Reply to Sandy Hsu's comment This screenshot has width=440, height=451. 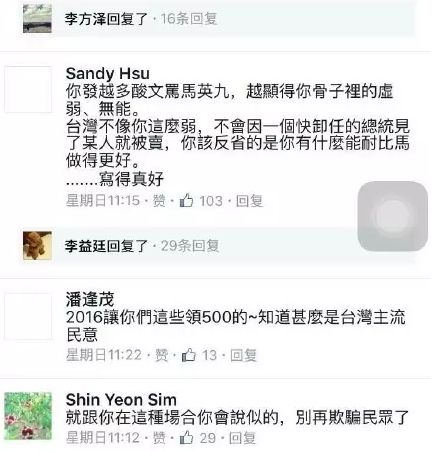coord(249,201)
